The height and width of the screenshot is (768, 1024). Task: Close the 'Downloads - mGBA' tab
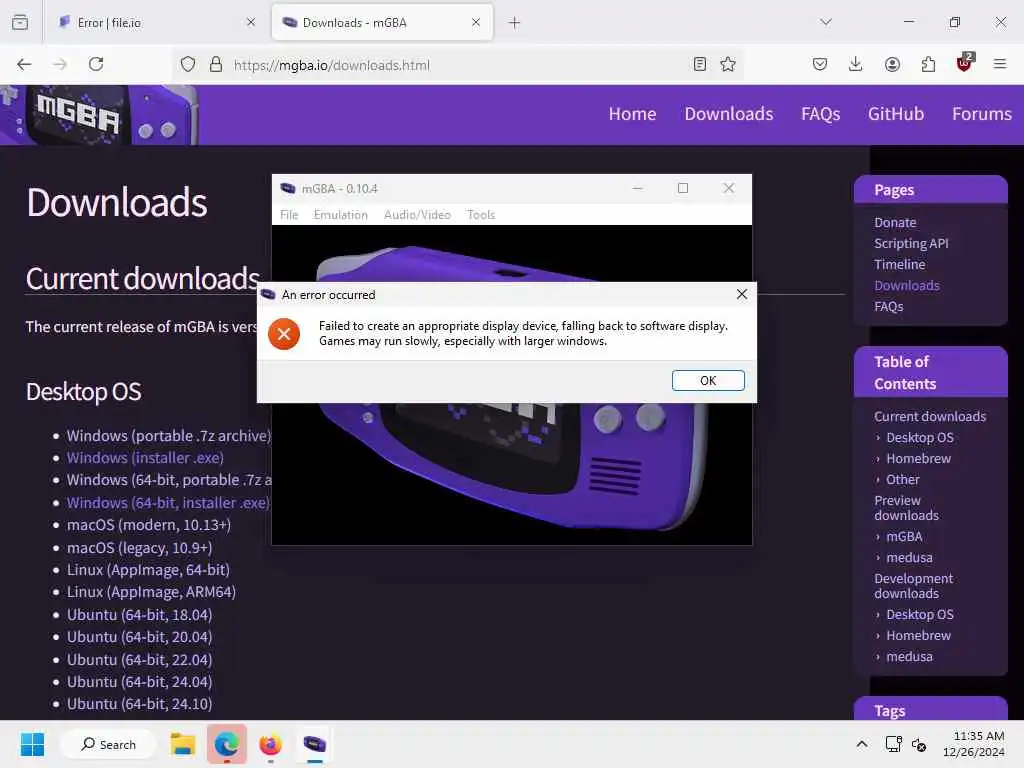pos(475,22)
